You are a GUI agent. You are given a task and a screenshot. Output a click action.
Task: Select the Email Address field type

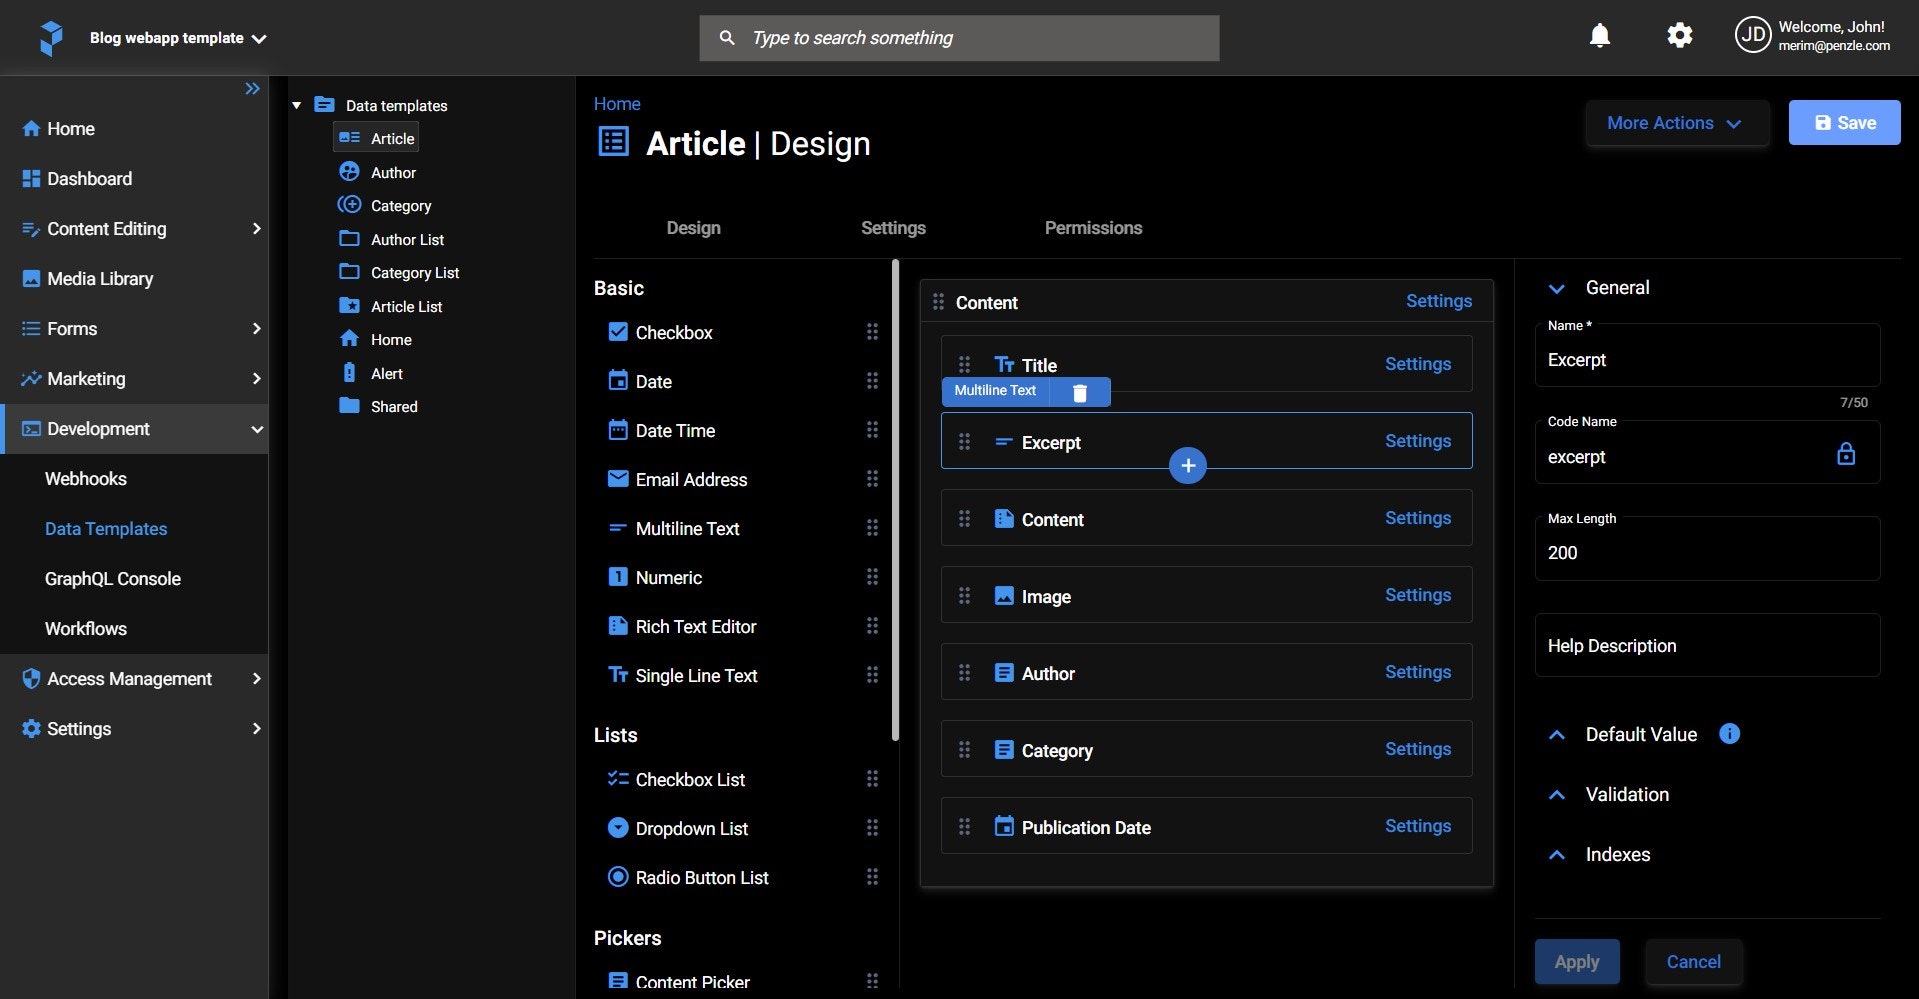pos(677,479)
